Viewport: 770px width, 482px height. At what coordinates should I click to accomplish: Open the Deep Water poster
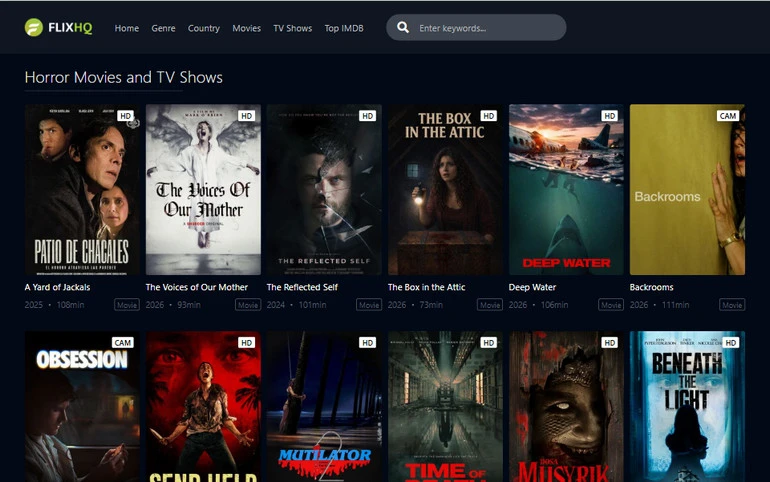pyautogui.click(x=566, y=189)
